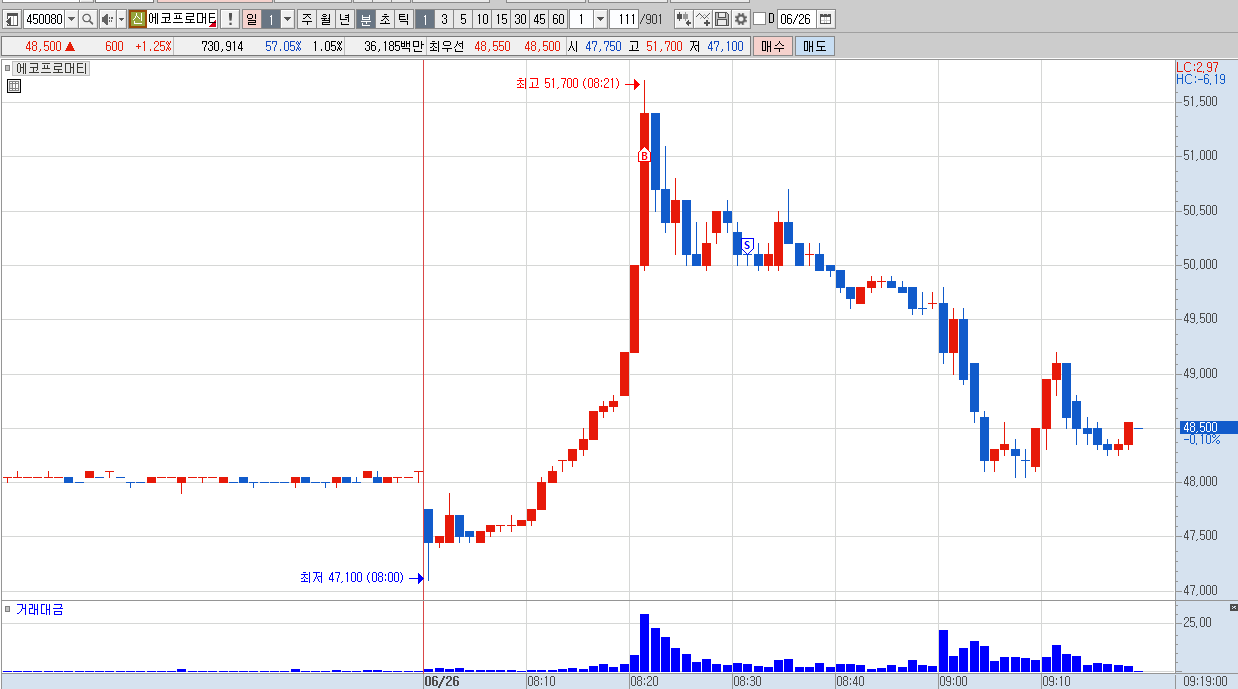Image resolution: width=1238 pixels, height=689 pixels.
Task: Open the data grid icon below stock name
Action: pos(14,86)
